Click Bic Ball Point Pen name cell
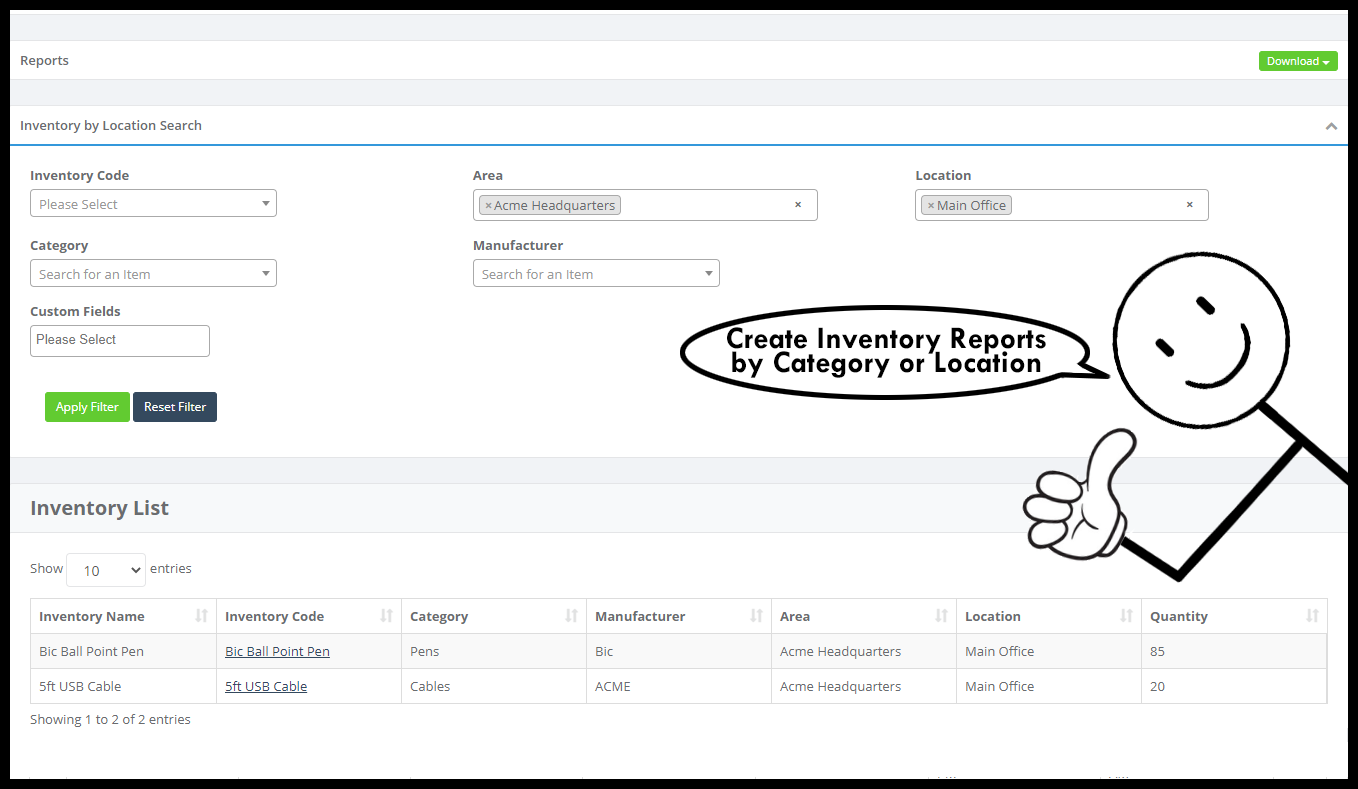The height and width of the screenshot is (789, 1358). (x=124, y=652)
